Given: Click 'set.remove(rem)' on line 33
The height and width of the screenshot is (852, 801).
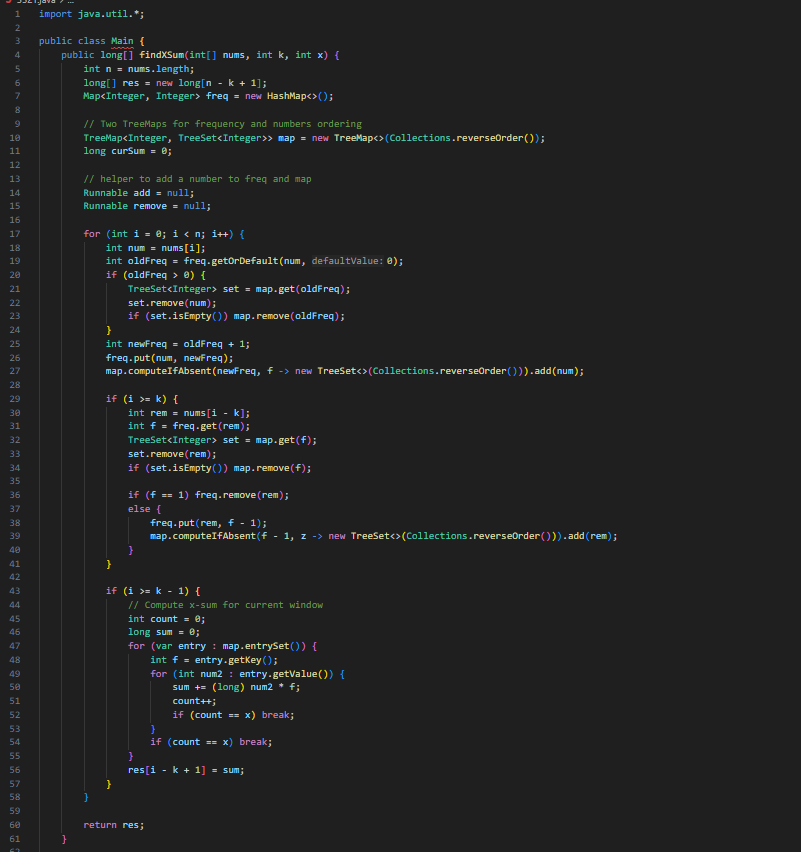Looking at the screenshot, I should [170, 454].
